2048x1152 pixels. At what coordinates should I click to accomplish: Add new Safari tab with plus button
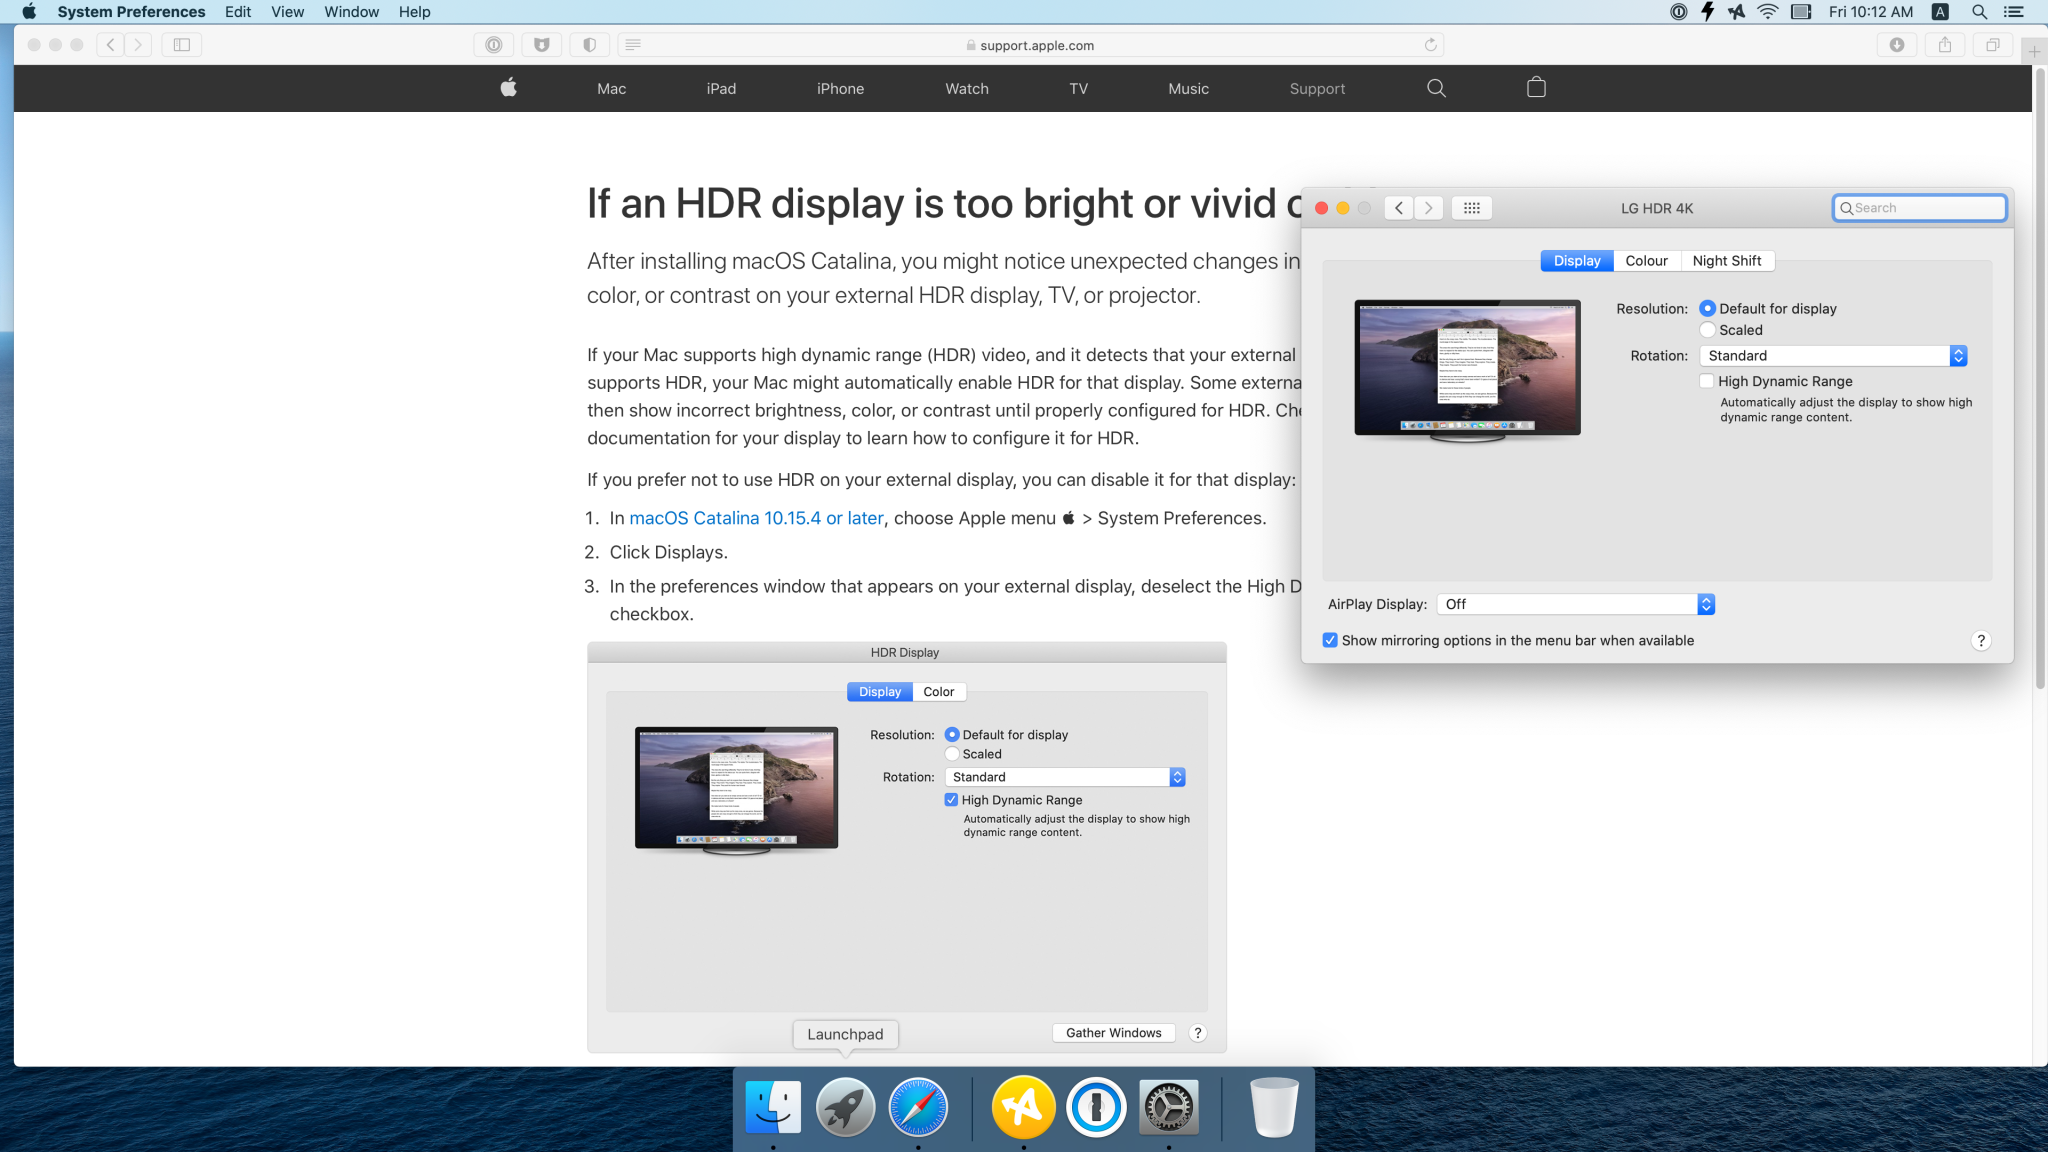pyautogui.click(x=2034, y=51)
